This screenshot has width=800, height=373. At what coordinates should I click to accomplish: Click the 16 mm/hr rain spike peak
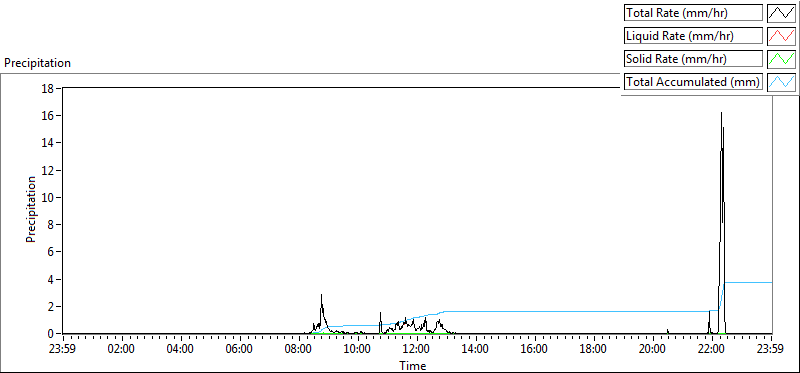(x=721, y=113)
